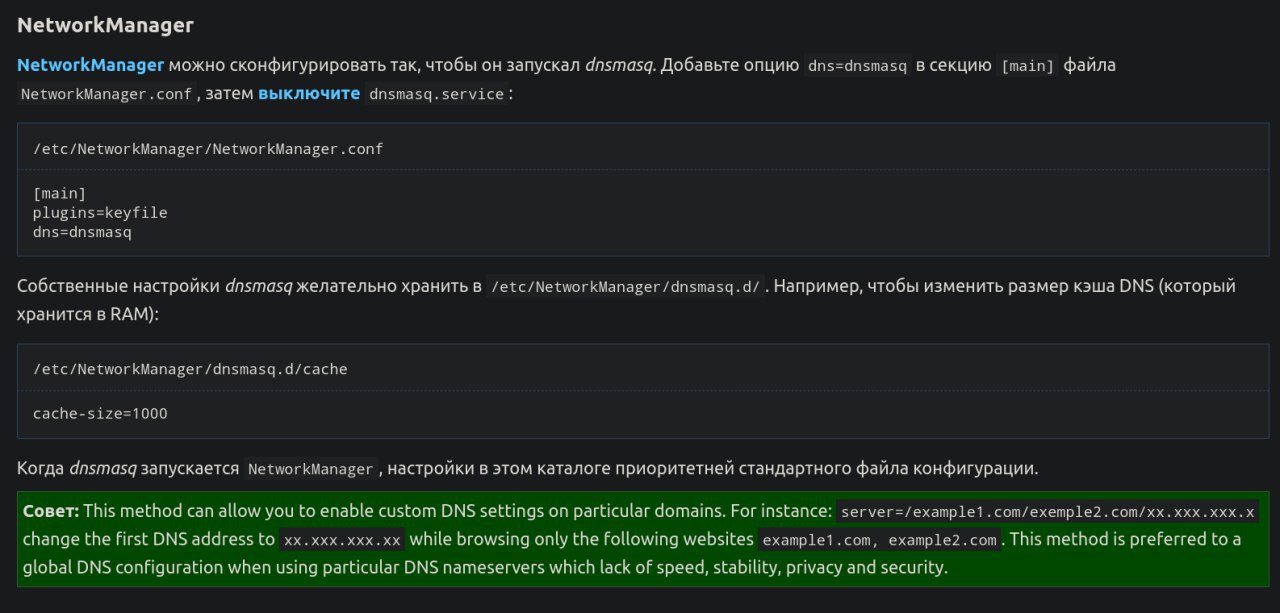
Task: Click 'dns=dnsmasq' line inside the code block
Action: tap(82, 232)
